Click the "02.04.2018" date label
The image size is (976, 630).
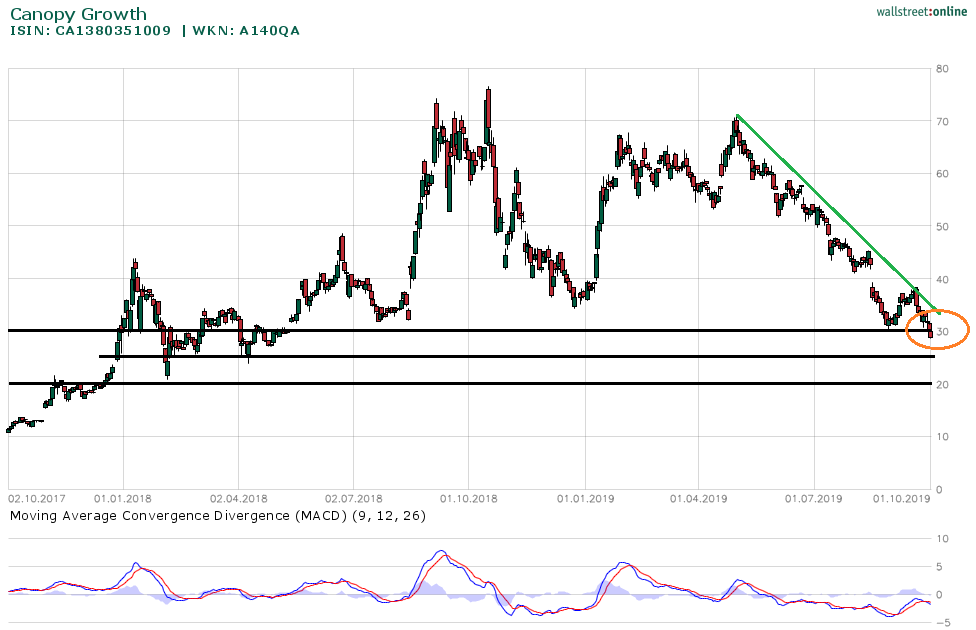click(238, 499)
